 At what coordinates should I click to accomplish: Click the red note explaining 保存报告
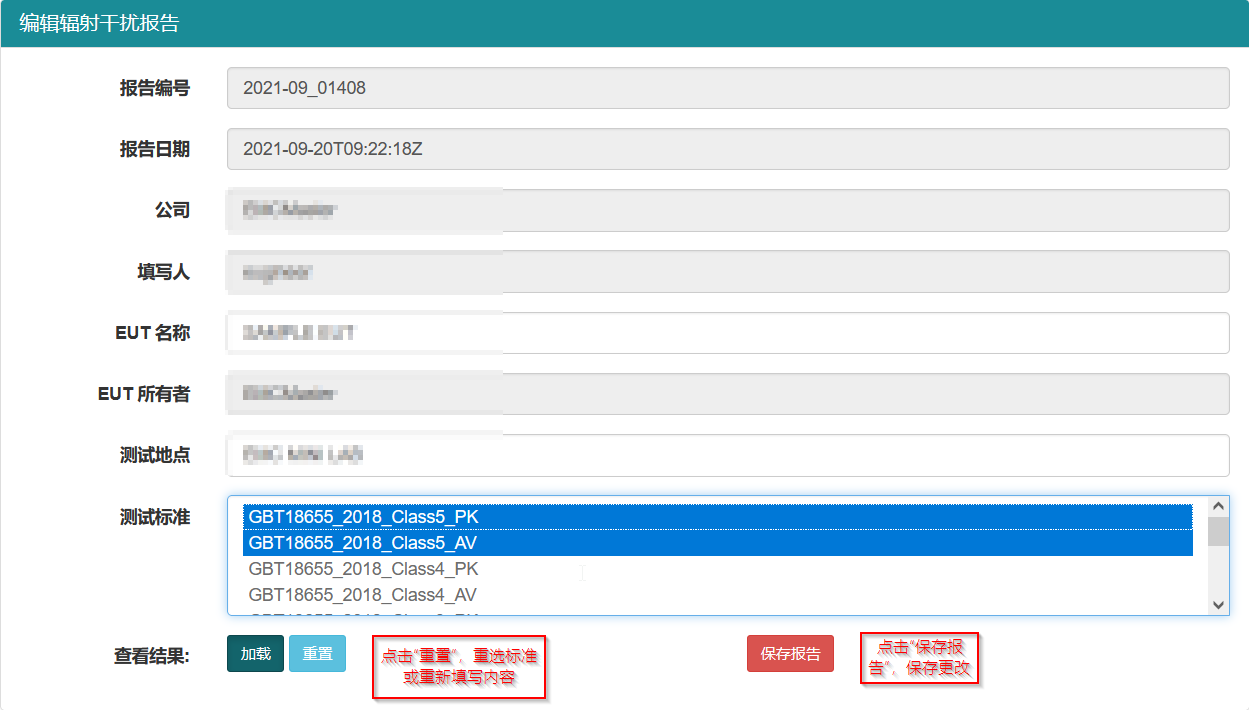(x=919, y=658)
